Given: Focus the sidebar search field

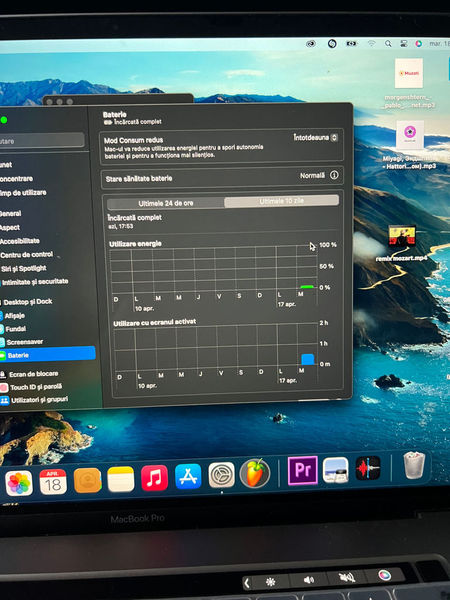Looking at the screenshot, I should [x=42, y=140].
